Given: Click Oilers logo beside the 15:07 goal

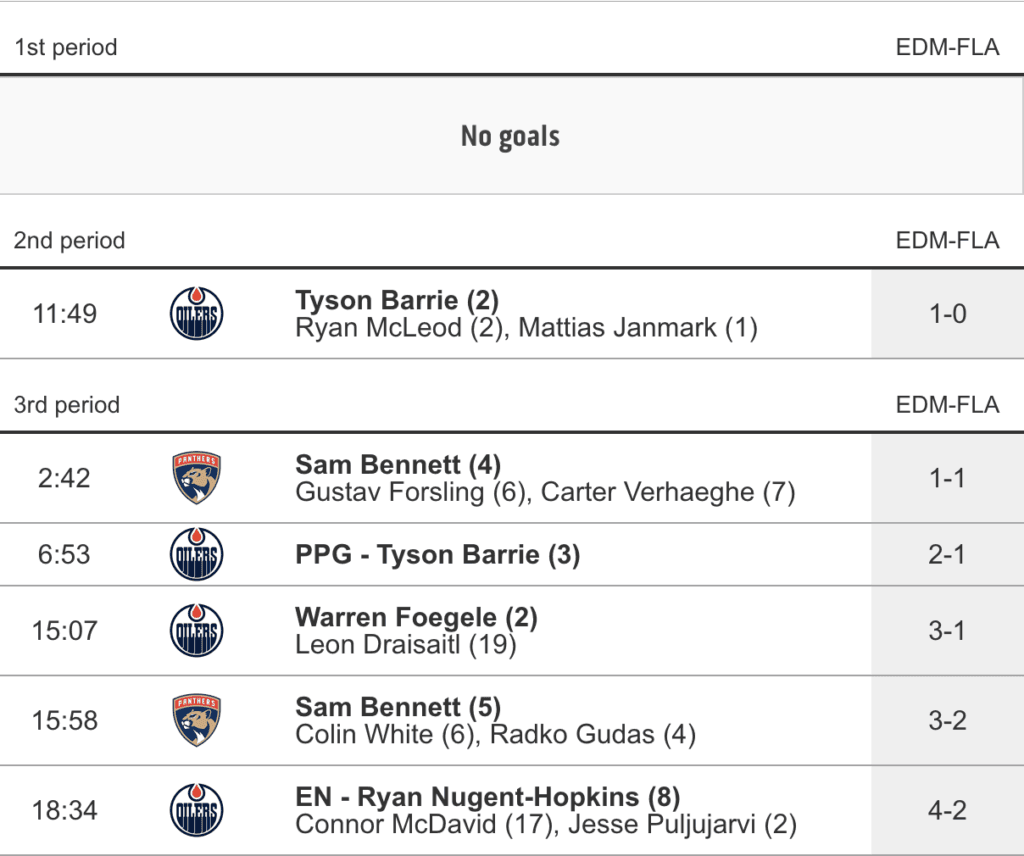Looking at the screenshot, I should pyautogui.click(x=196, y=631).
